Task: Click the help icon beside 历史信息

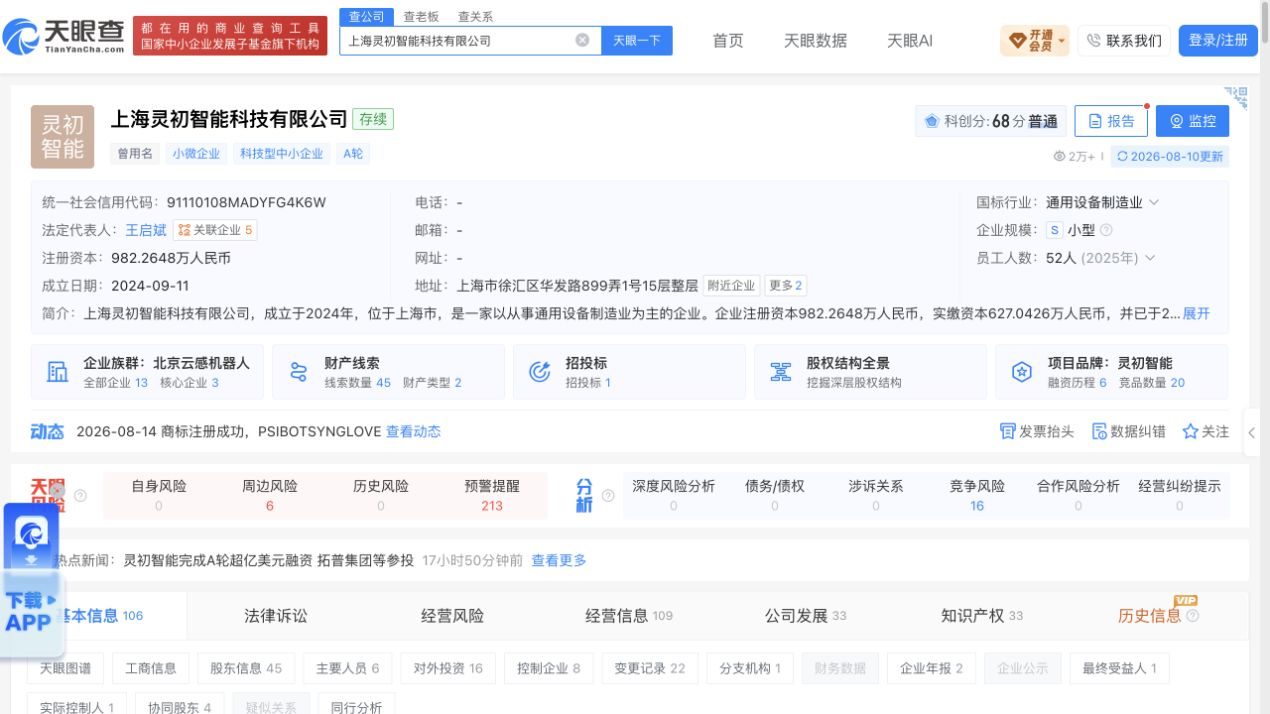Action: (1192, 616)
